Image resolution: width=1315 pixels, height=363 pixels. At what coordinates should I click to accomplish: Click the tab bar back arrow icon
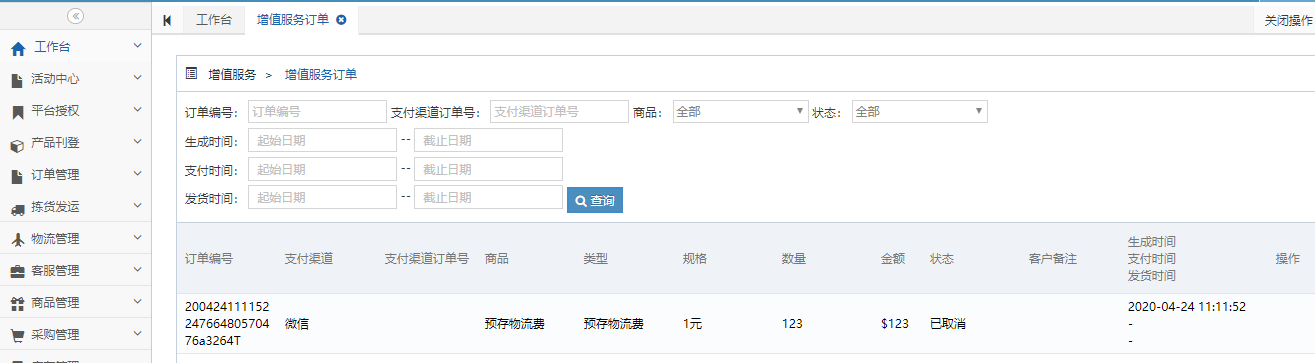click(167, 20)
